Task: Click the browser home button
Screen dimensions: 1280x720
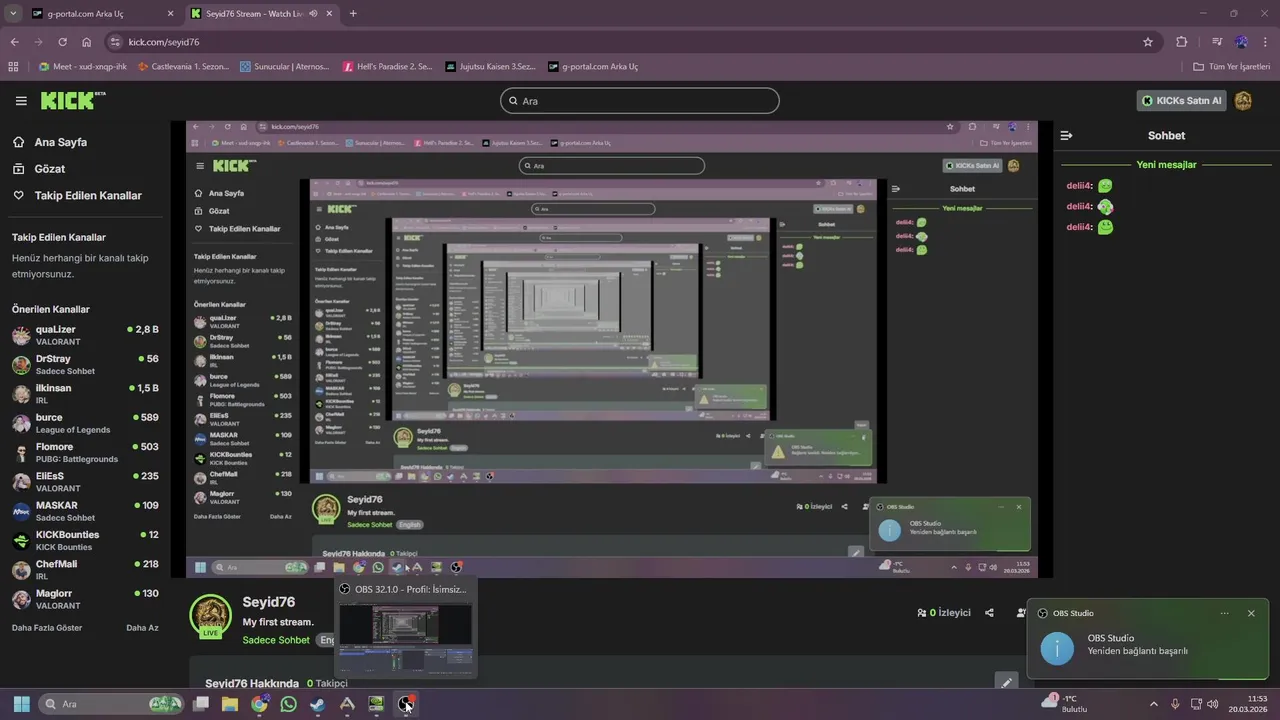Action: tap(86, 42)
